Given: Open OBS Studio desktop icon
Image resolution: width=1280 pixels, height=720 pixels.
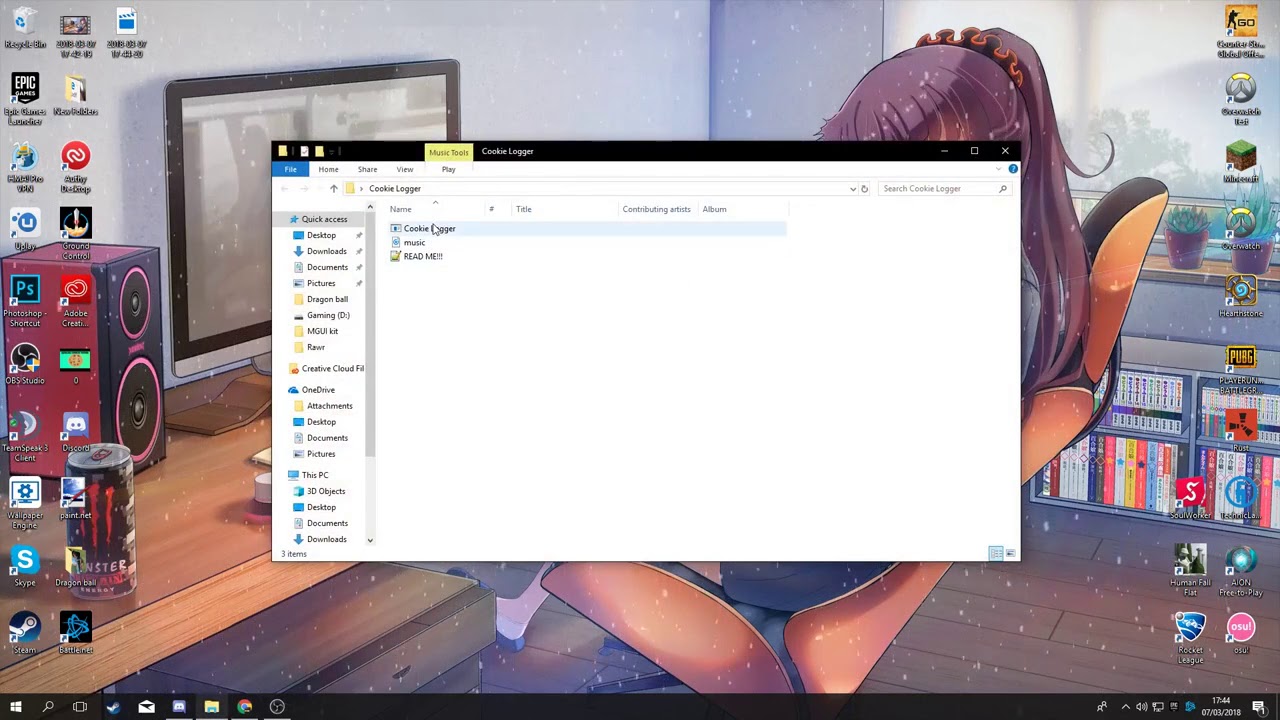Looking at the screenshot, I should [x=25, y=365].
